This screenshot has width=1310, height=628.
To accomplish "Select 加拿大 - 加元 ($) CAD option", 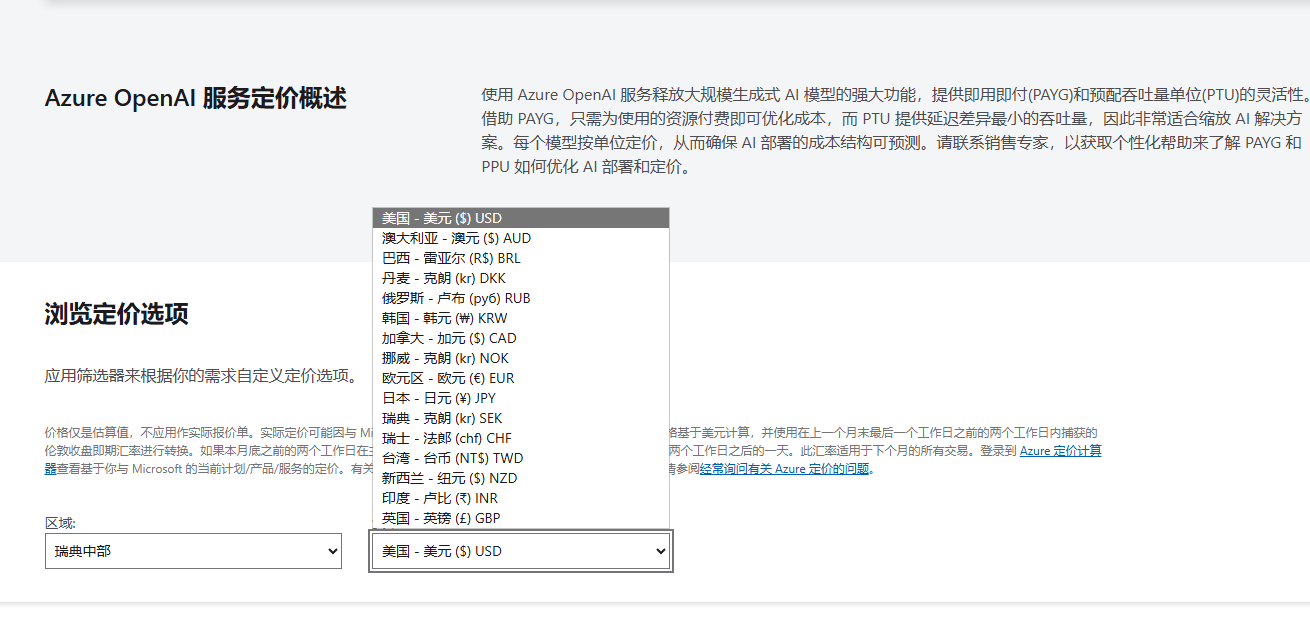I will [520, 338].
